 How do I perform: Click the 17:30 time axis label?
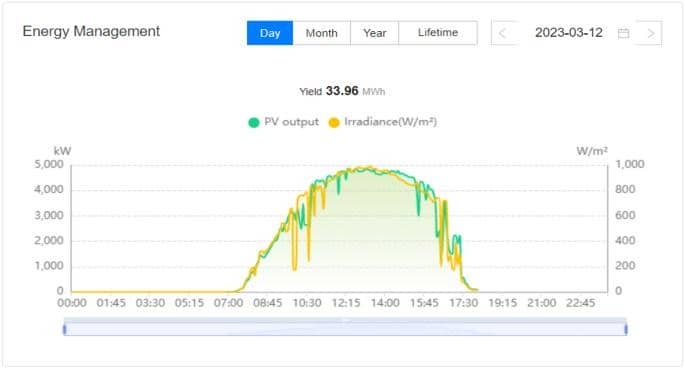464,303
